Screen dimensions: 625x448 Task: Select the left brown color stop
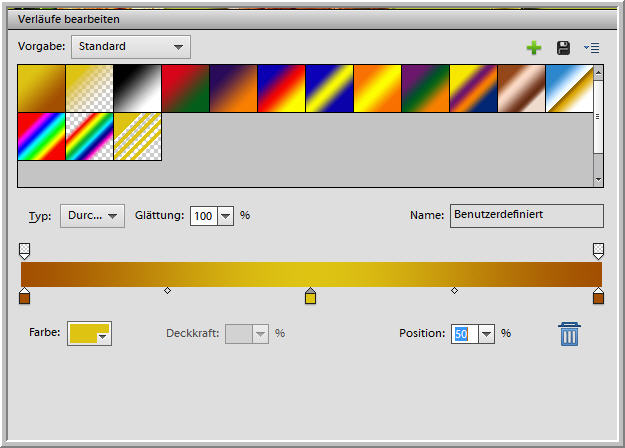(24, 296)
